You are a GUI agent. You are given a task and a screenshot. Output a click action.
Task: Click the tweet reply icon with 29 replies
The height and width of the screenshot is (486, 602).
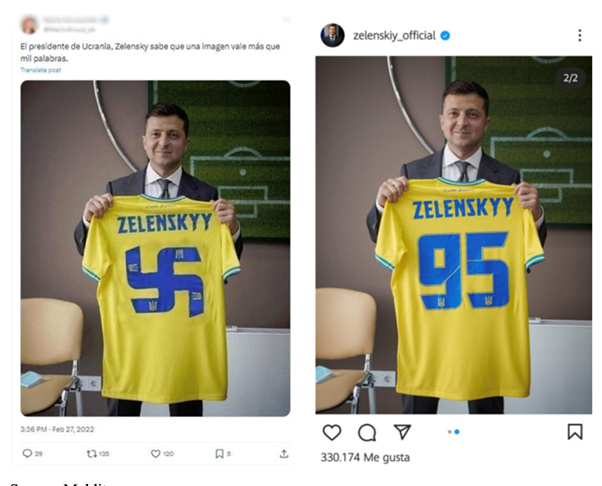pyautogui.click(x=27, y=454)
